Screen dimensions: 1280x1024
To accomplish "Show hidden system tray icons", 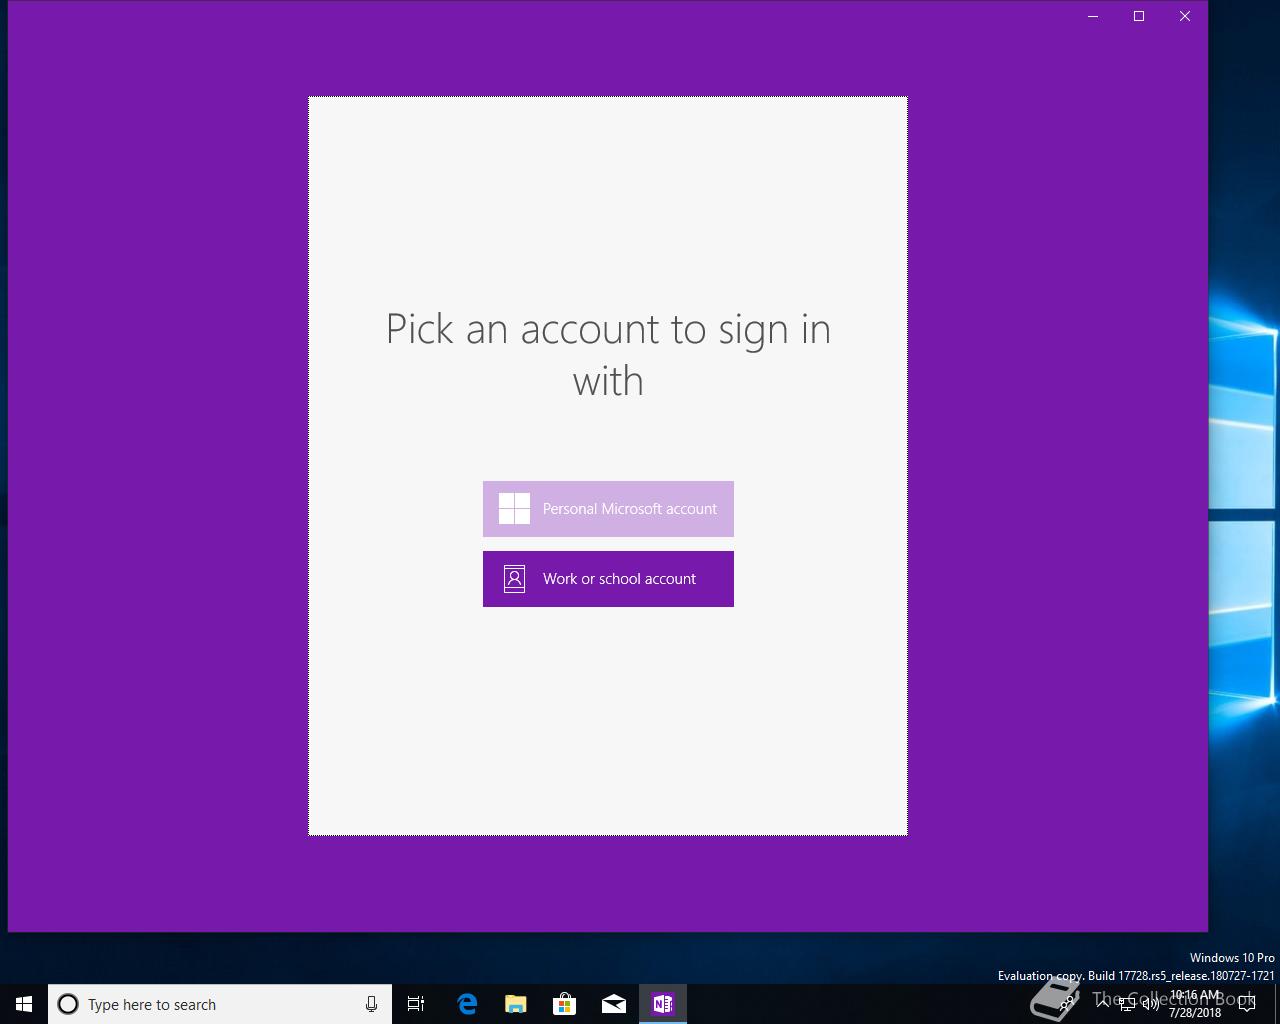I will pos(1103,1004).
